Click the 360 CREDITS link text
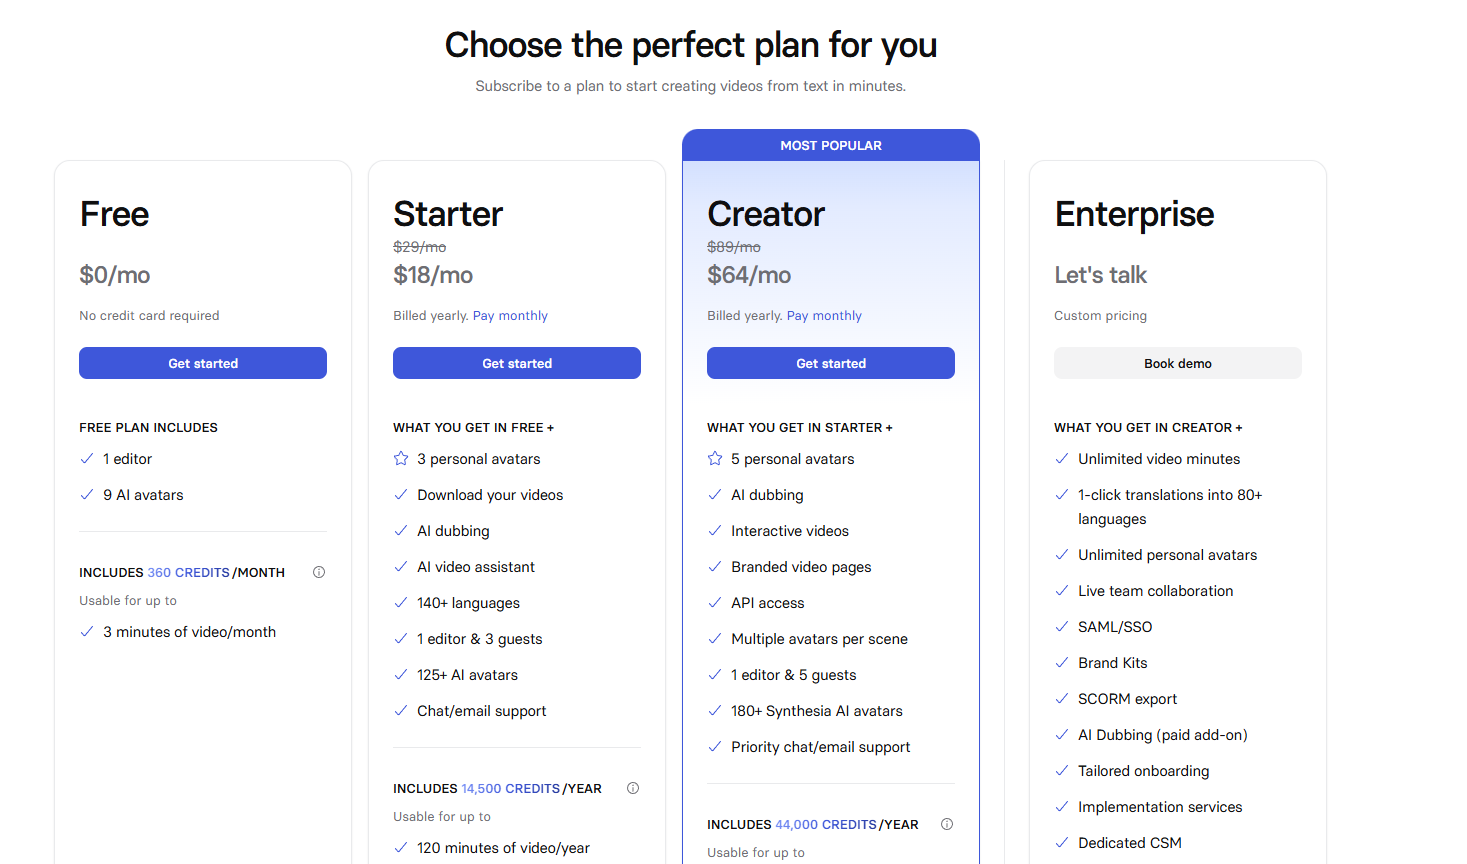This screenshot has height=864, width=1467. click(x=188, y=573)
